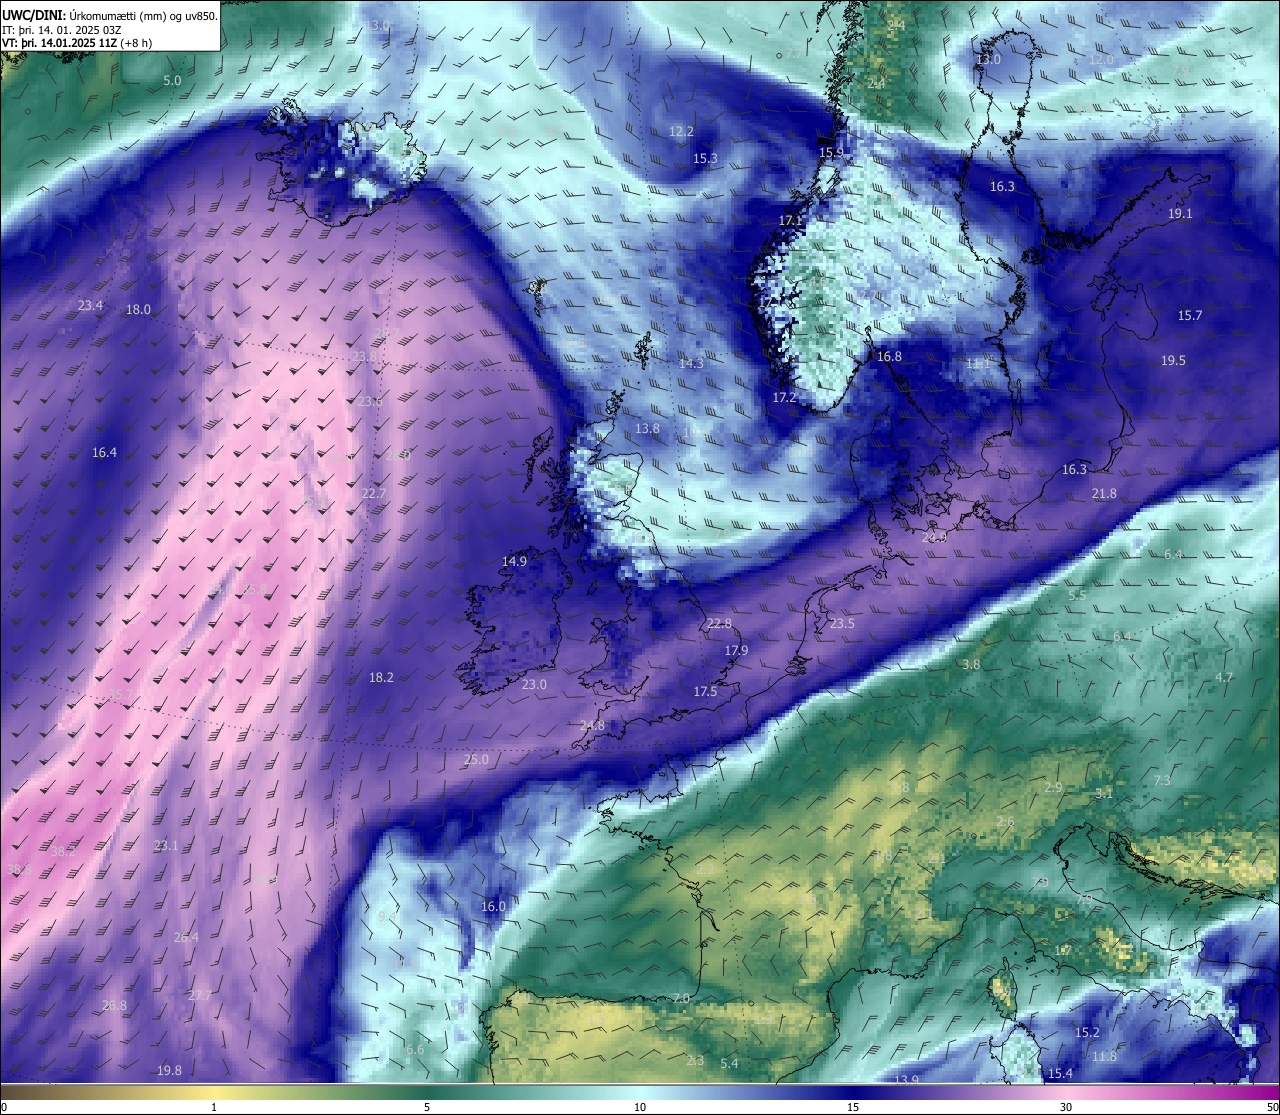1280x1115 pixels.
Task: Click the 25.0 value label
Action: tap(476, 759)
